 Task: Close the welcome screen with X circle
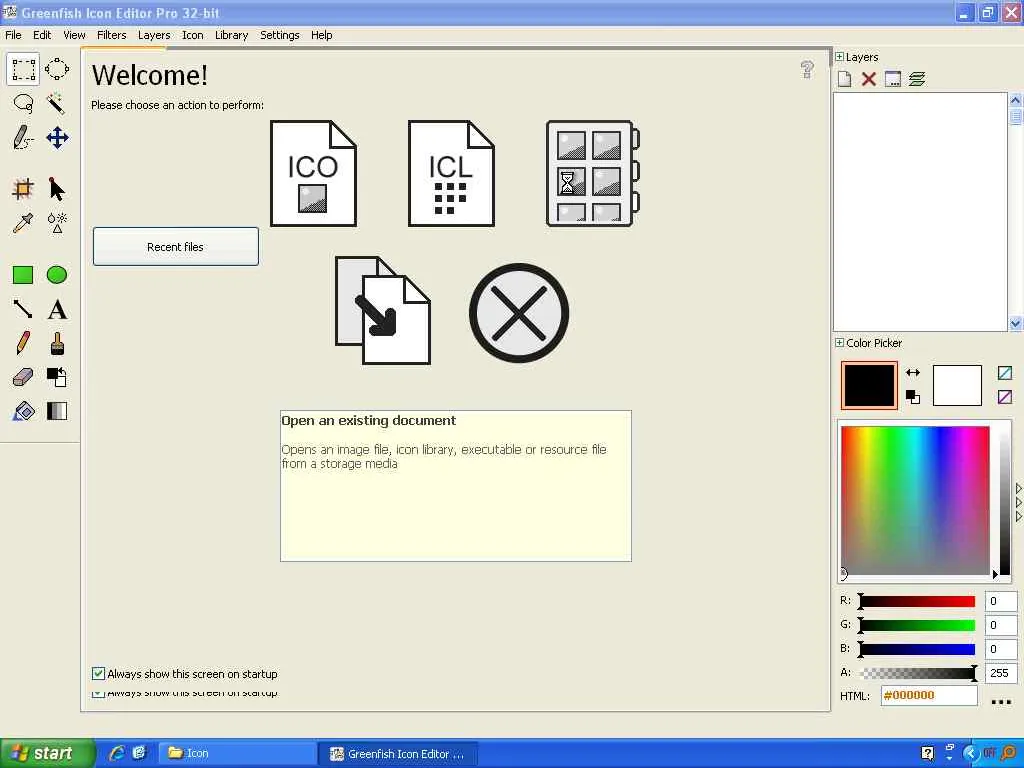(519, 313)
